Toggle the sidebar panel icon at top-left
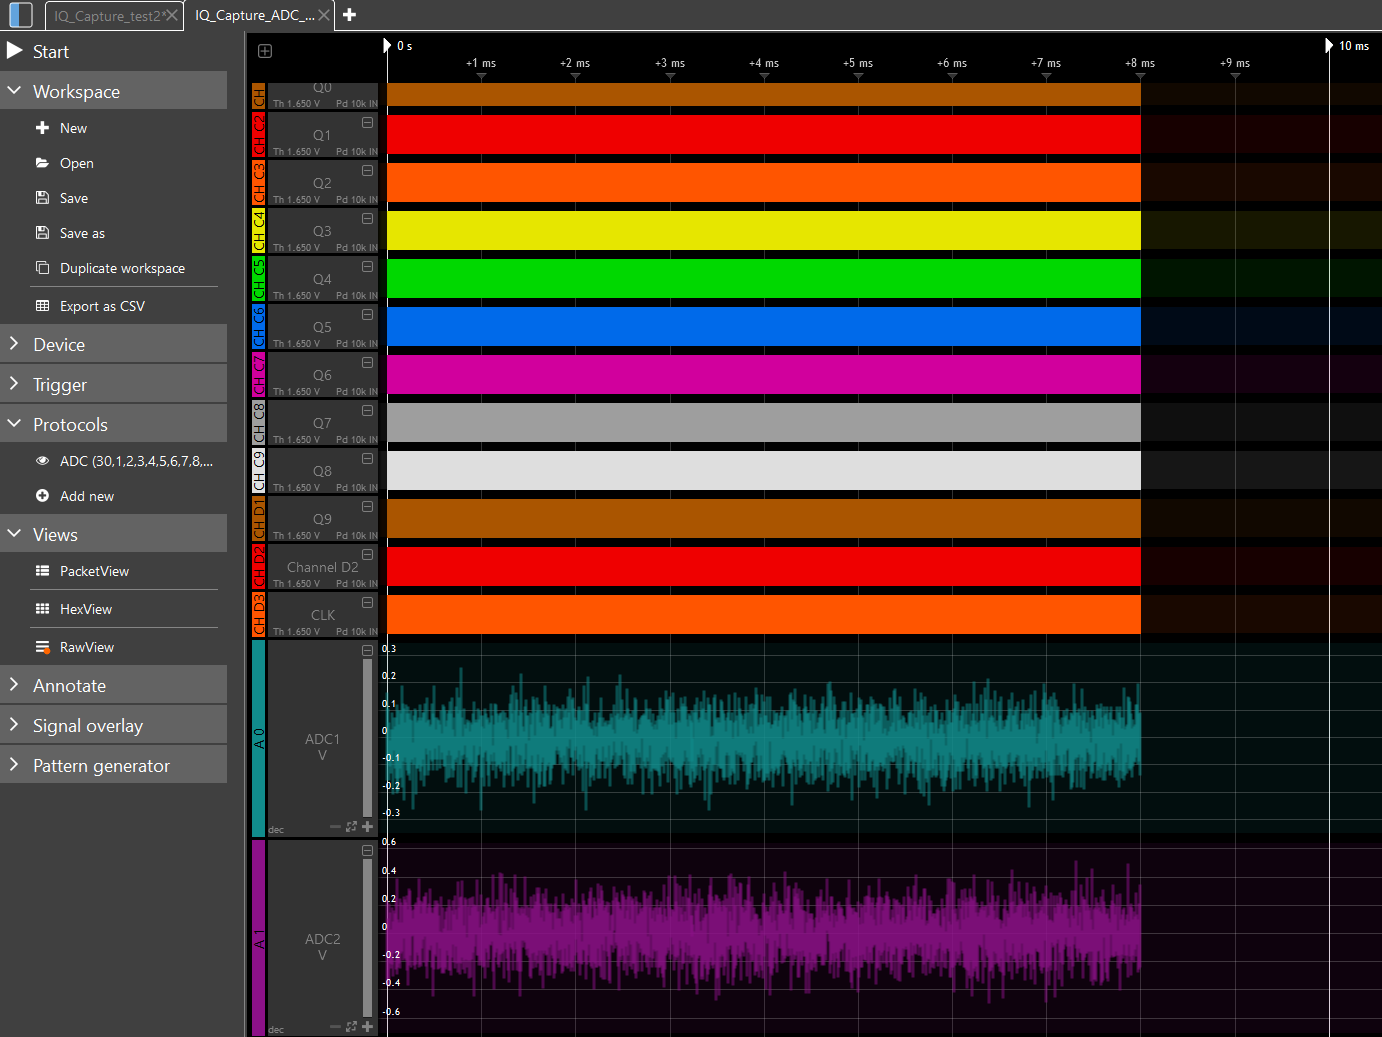 point(21,15)
